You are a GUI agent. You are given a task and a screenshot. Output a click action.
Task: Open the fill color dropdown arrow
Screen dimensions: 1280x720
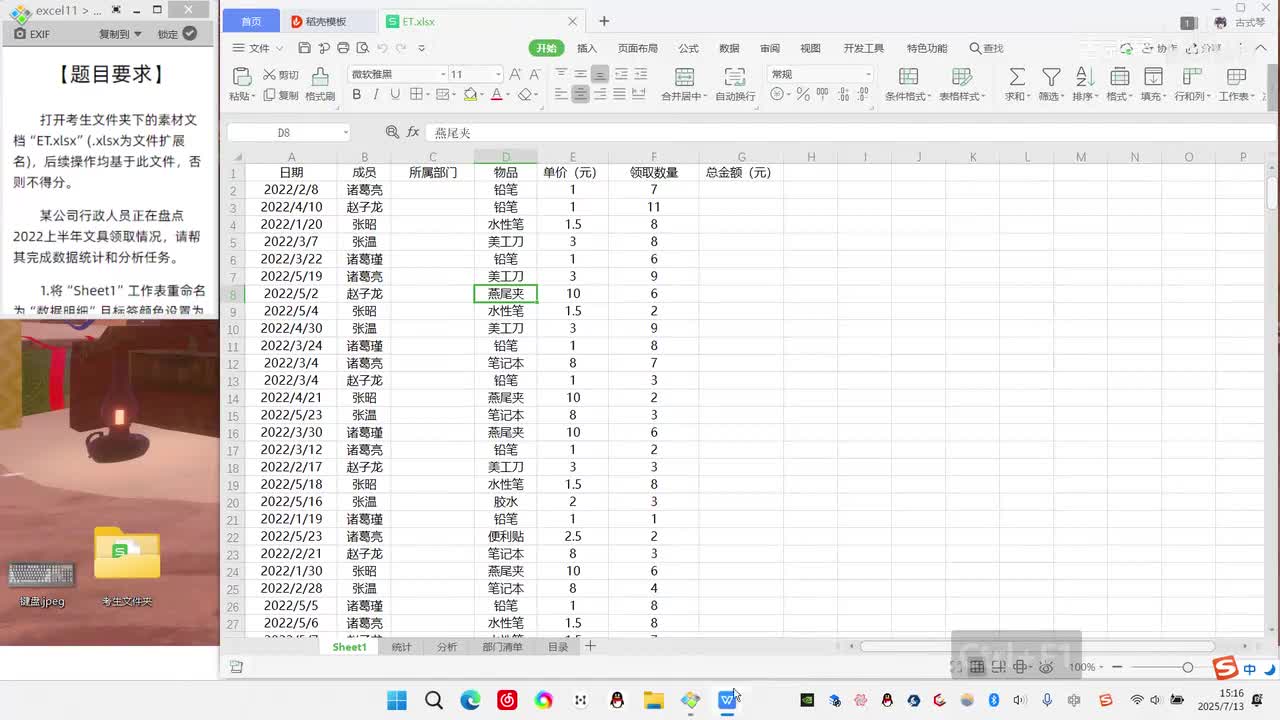click(481, 95)
